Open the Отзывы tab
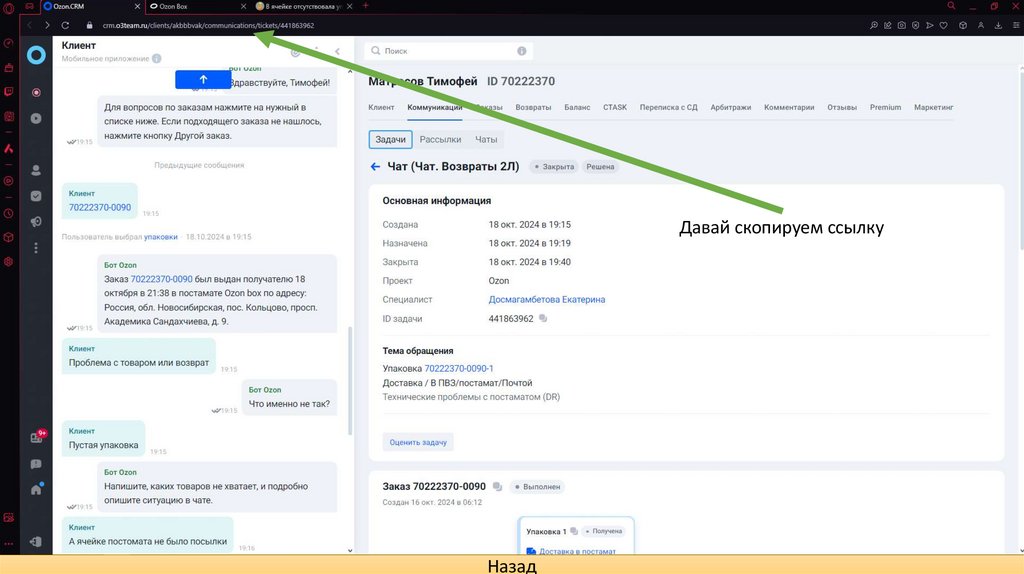This screenshot has width=1024, height=574. click(x=842, y=107)
